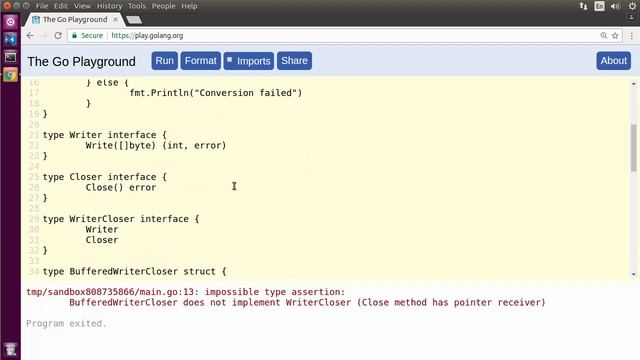Click the 'The Go Playground' heading
Image resolution: width=640 pixels, height=360 pixels.
pyautogui.click(x=81, y=62)
